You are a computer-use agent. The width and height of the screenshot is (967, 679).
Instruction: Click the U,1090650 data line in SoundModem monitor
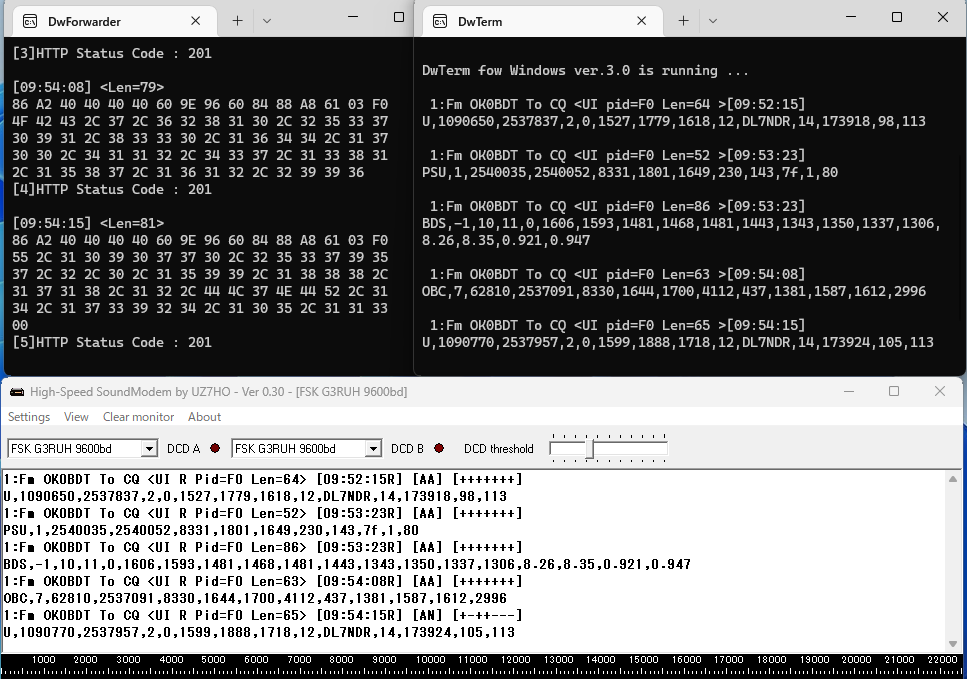coord(255,496)
